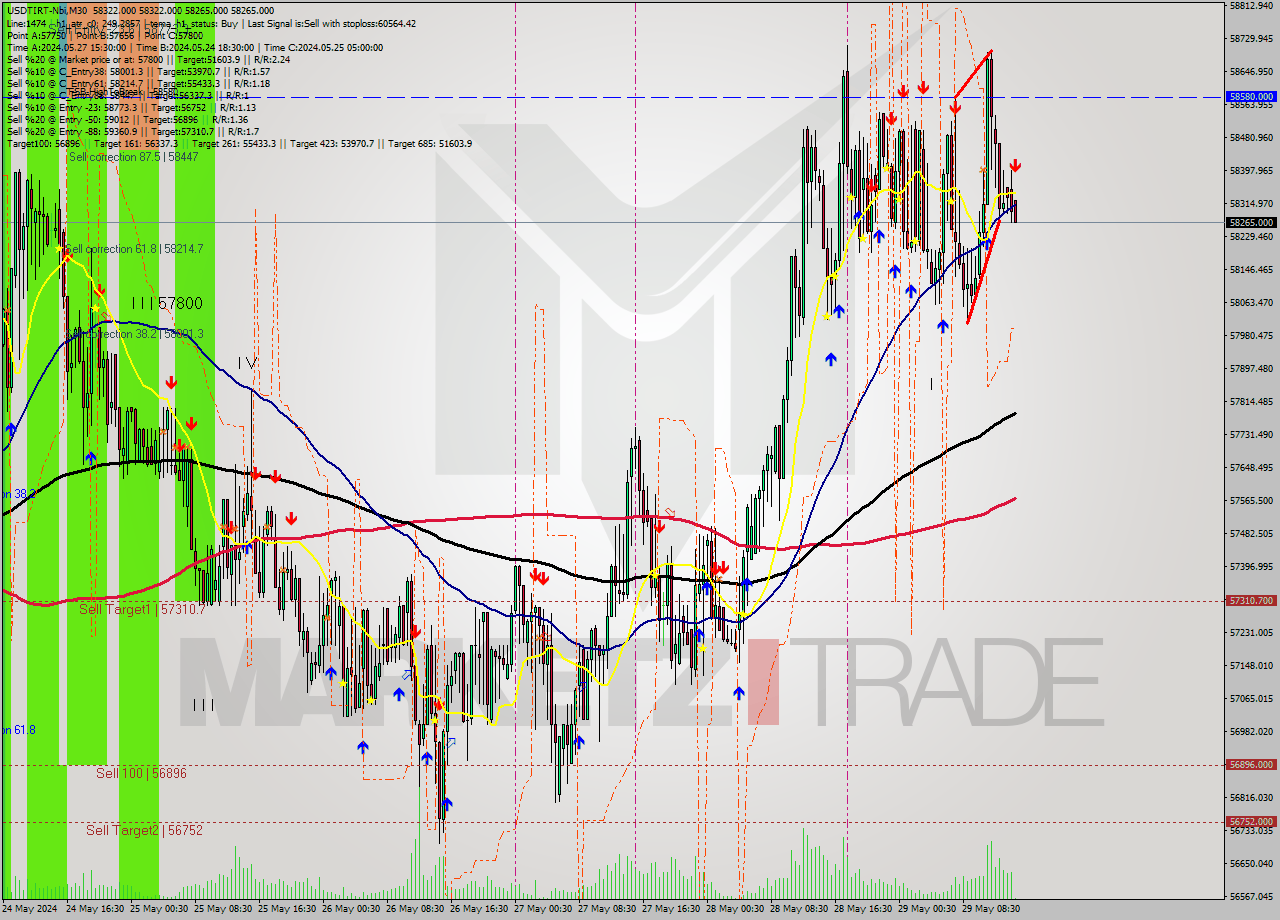This screenshot has height=920, width=1280.
Task: Click the 'Sell correction 61.8 | 58214.7' label
Action: [134, 248]
